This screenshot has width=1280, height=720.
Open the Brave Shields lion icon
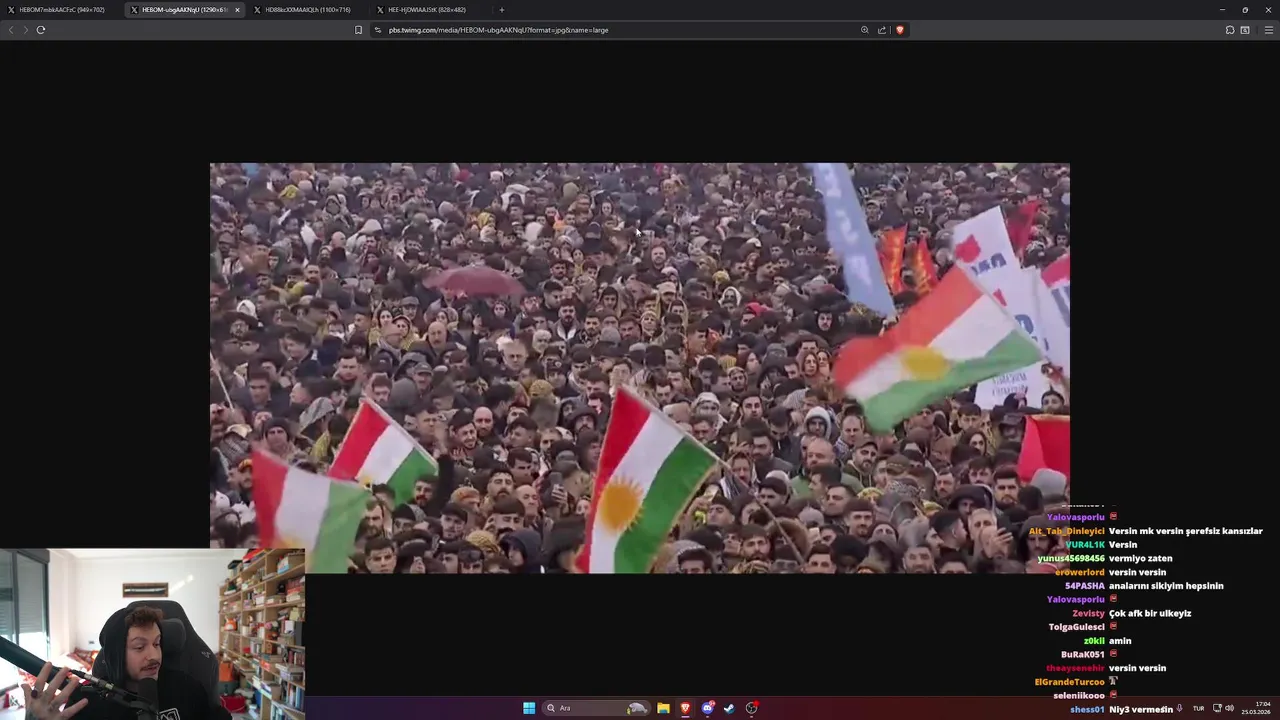click(899, 30)
